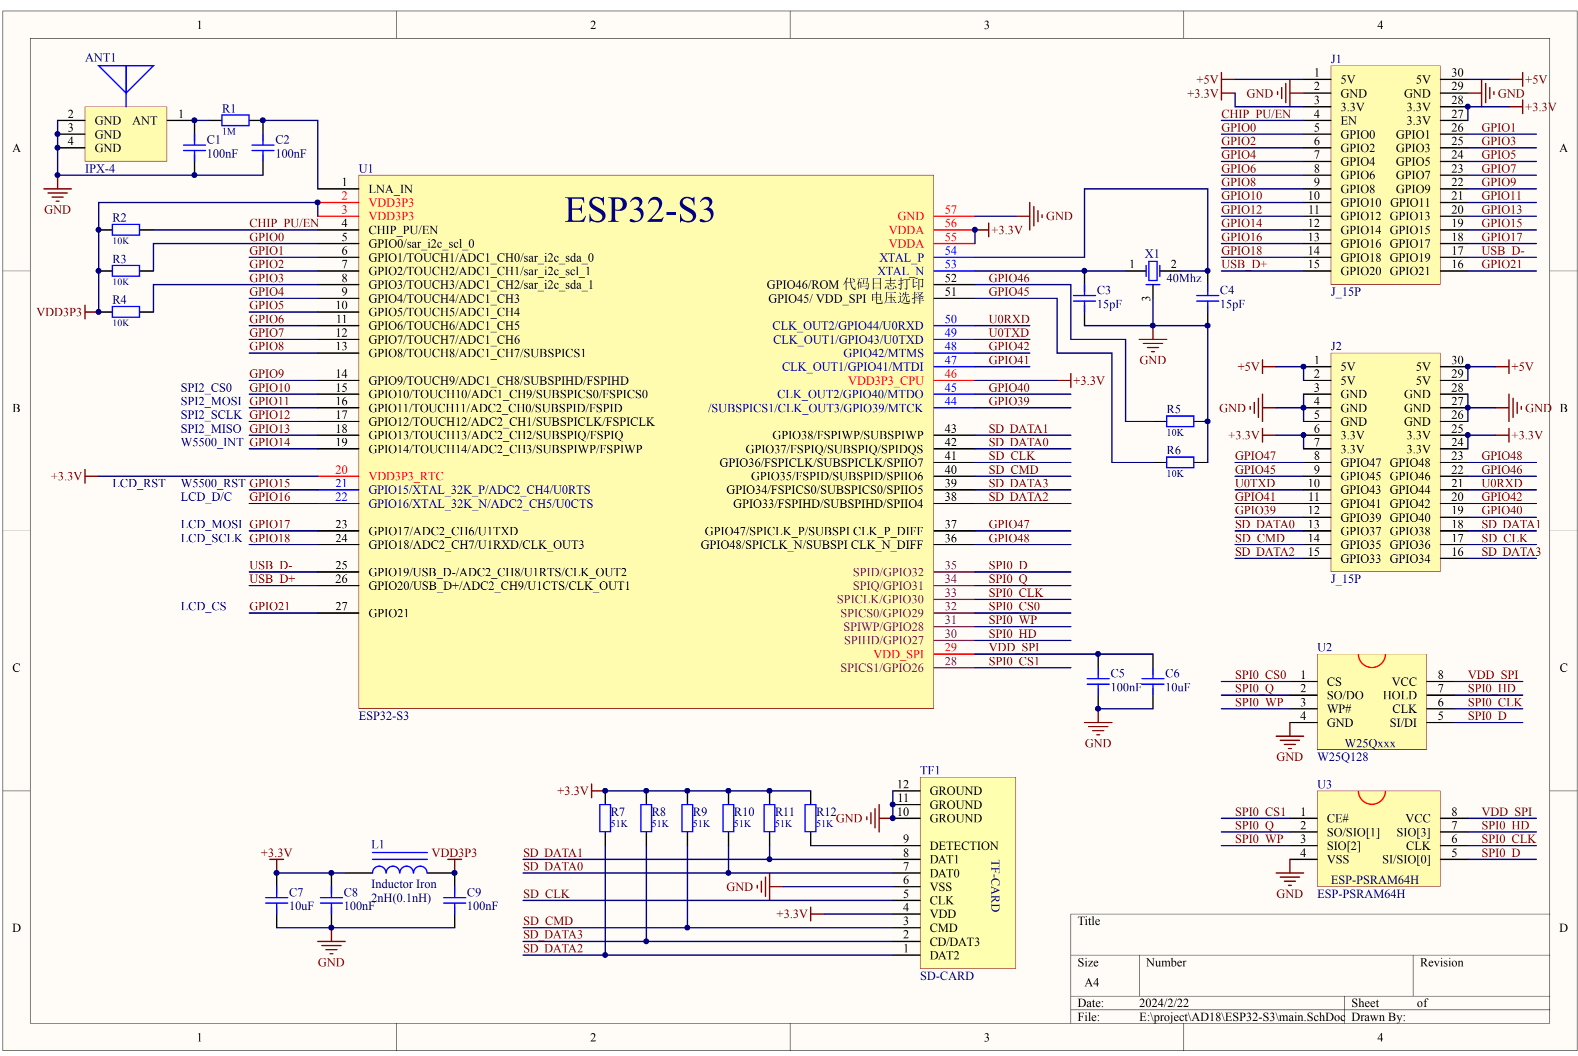Click the XTAL_N pin name
Viewport: 1578px width, 1056px height.
pyautogui.click(x=901, y=271)
